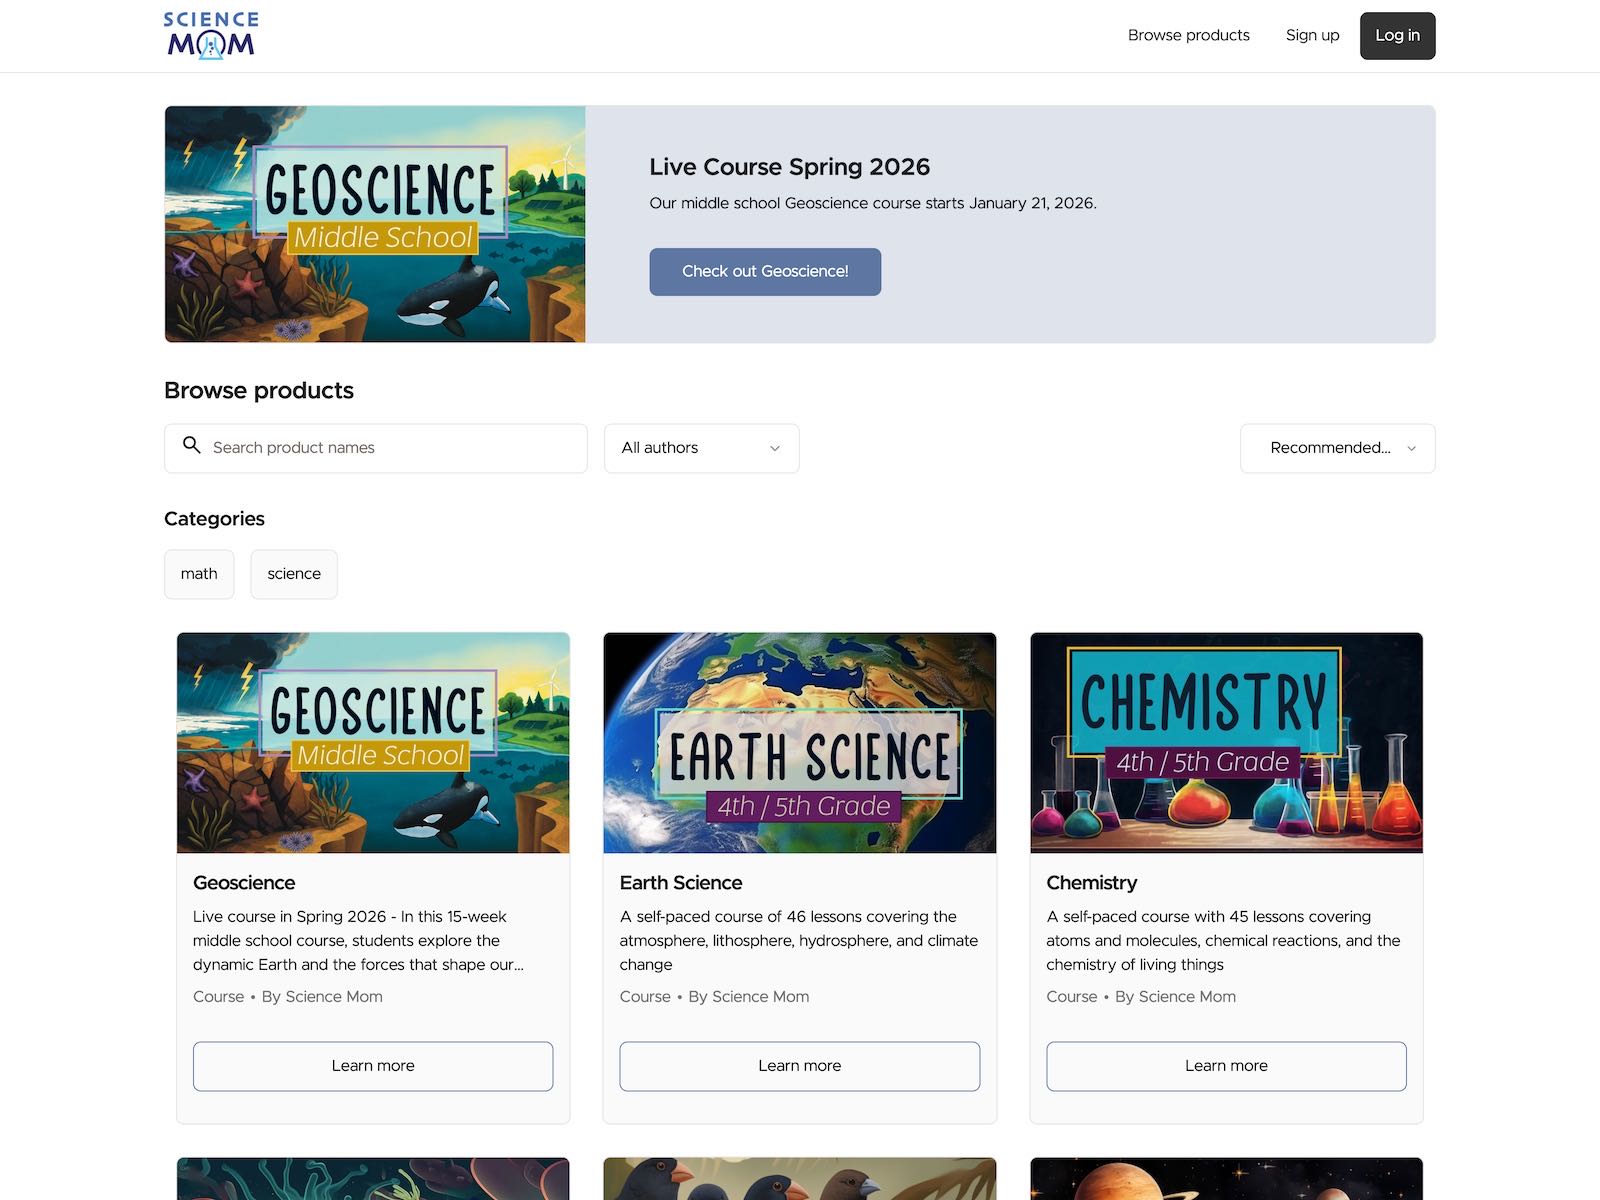Click the All authors chevron arrow

[x=775, y=449]
